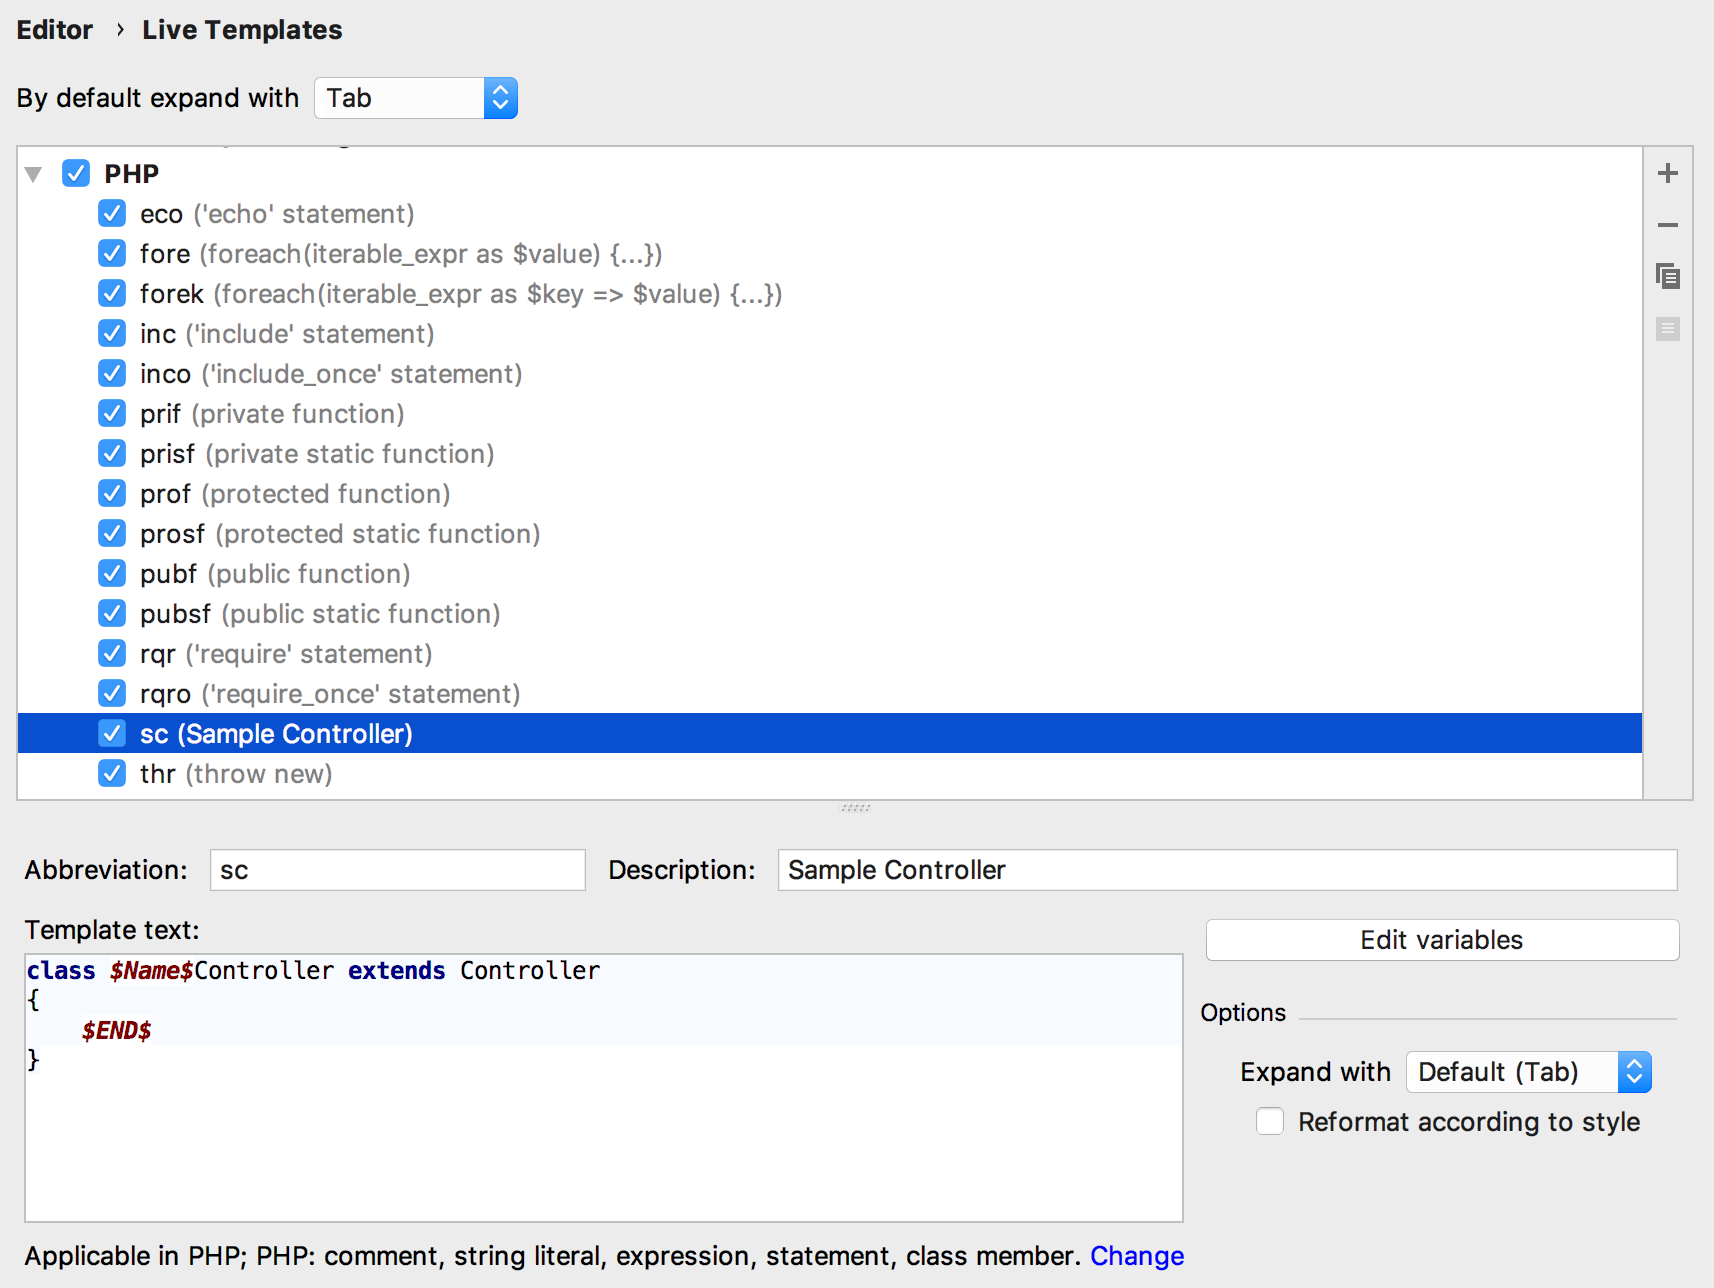Open the Expand with Default (Tab) dropdown
The image size is (1714, 1288).
[1528, 1072]
